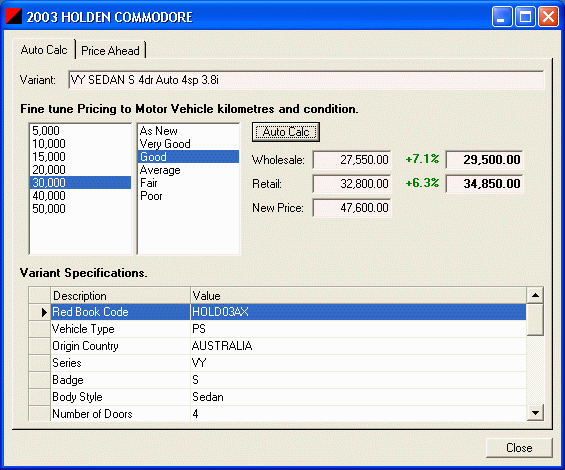Image resolution: width=565 pixels, height=470 pixels.
Task: Choose the Fair condition
Action: pyautogui.click(x=188, y=182)
